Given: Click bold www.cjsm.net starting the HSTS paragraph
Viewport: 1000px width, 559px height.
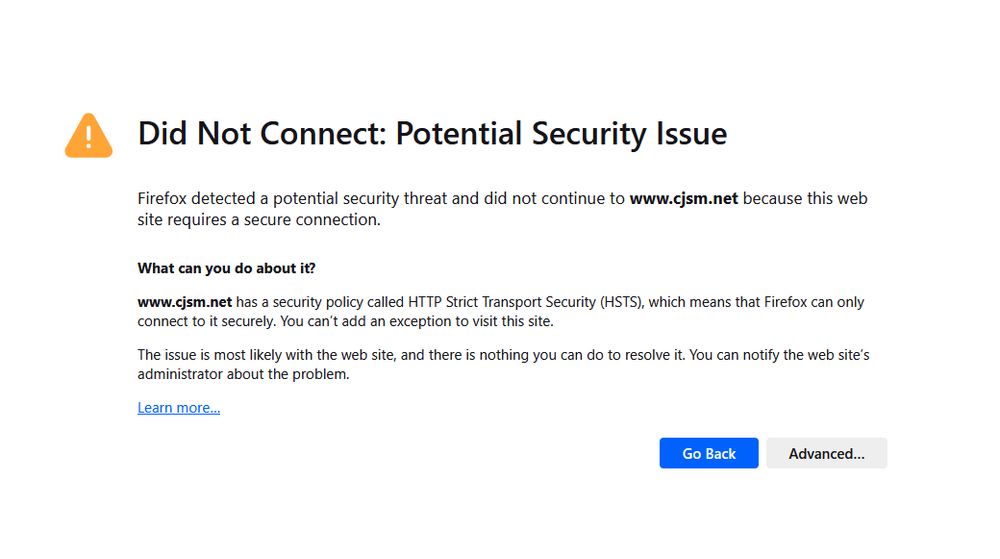Looking at the screenshot, I should (x=185, y=301).
